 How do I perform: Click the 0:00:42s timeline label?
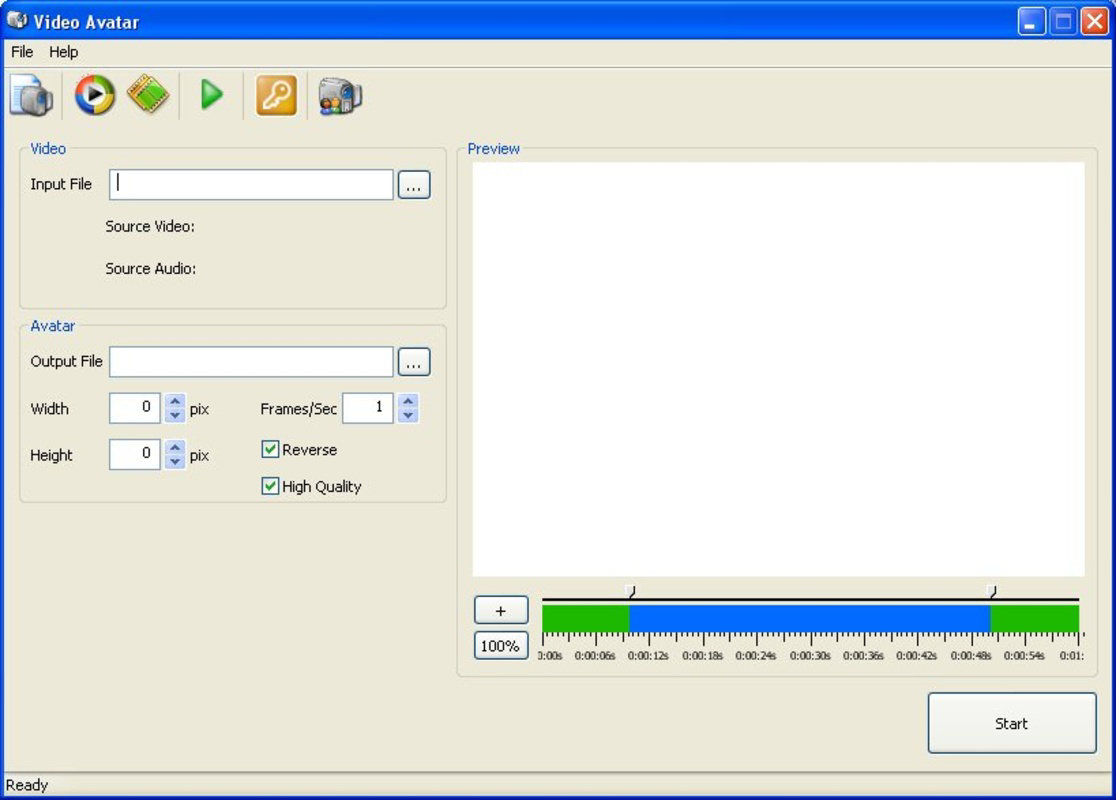click(x=917, y=656)
